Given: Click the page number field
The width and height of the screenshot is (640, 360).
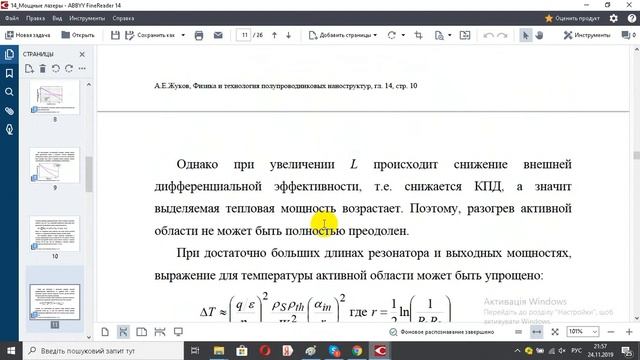Looking at the screenshot, I should click(x=244, y=35).
